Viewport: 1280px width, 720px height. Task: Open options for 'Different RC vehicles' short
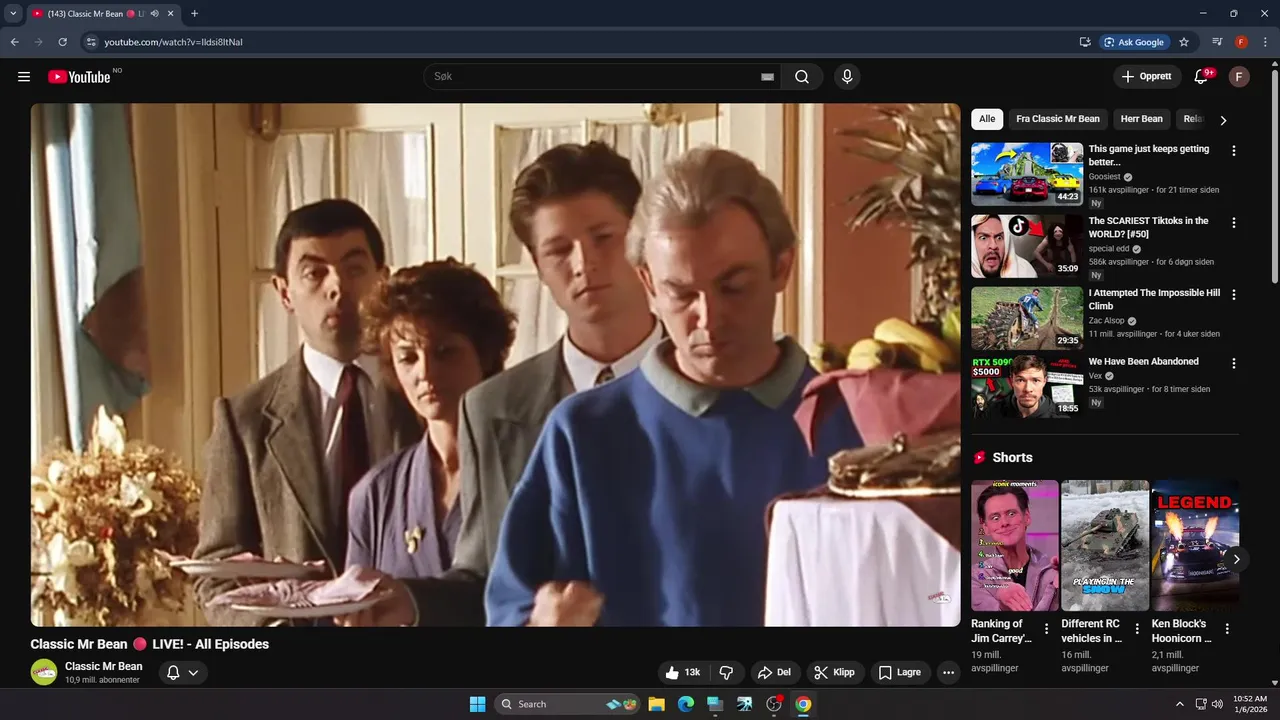[1137, 629]
